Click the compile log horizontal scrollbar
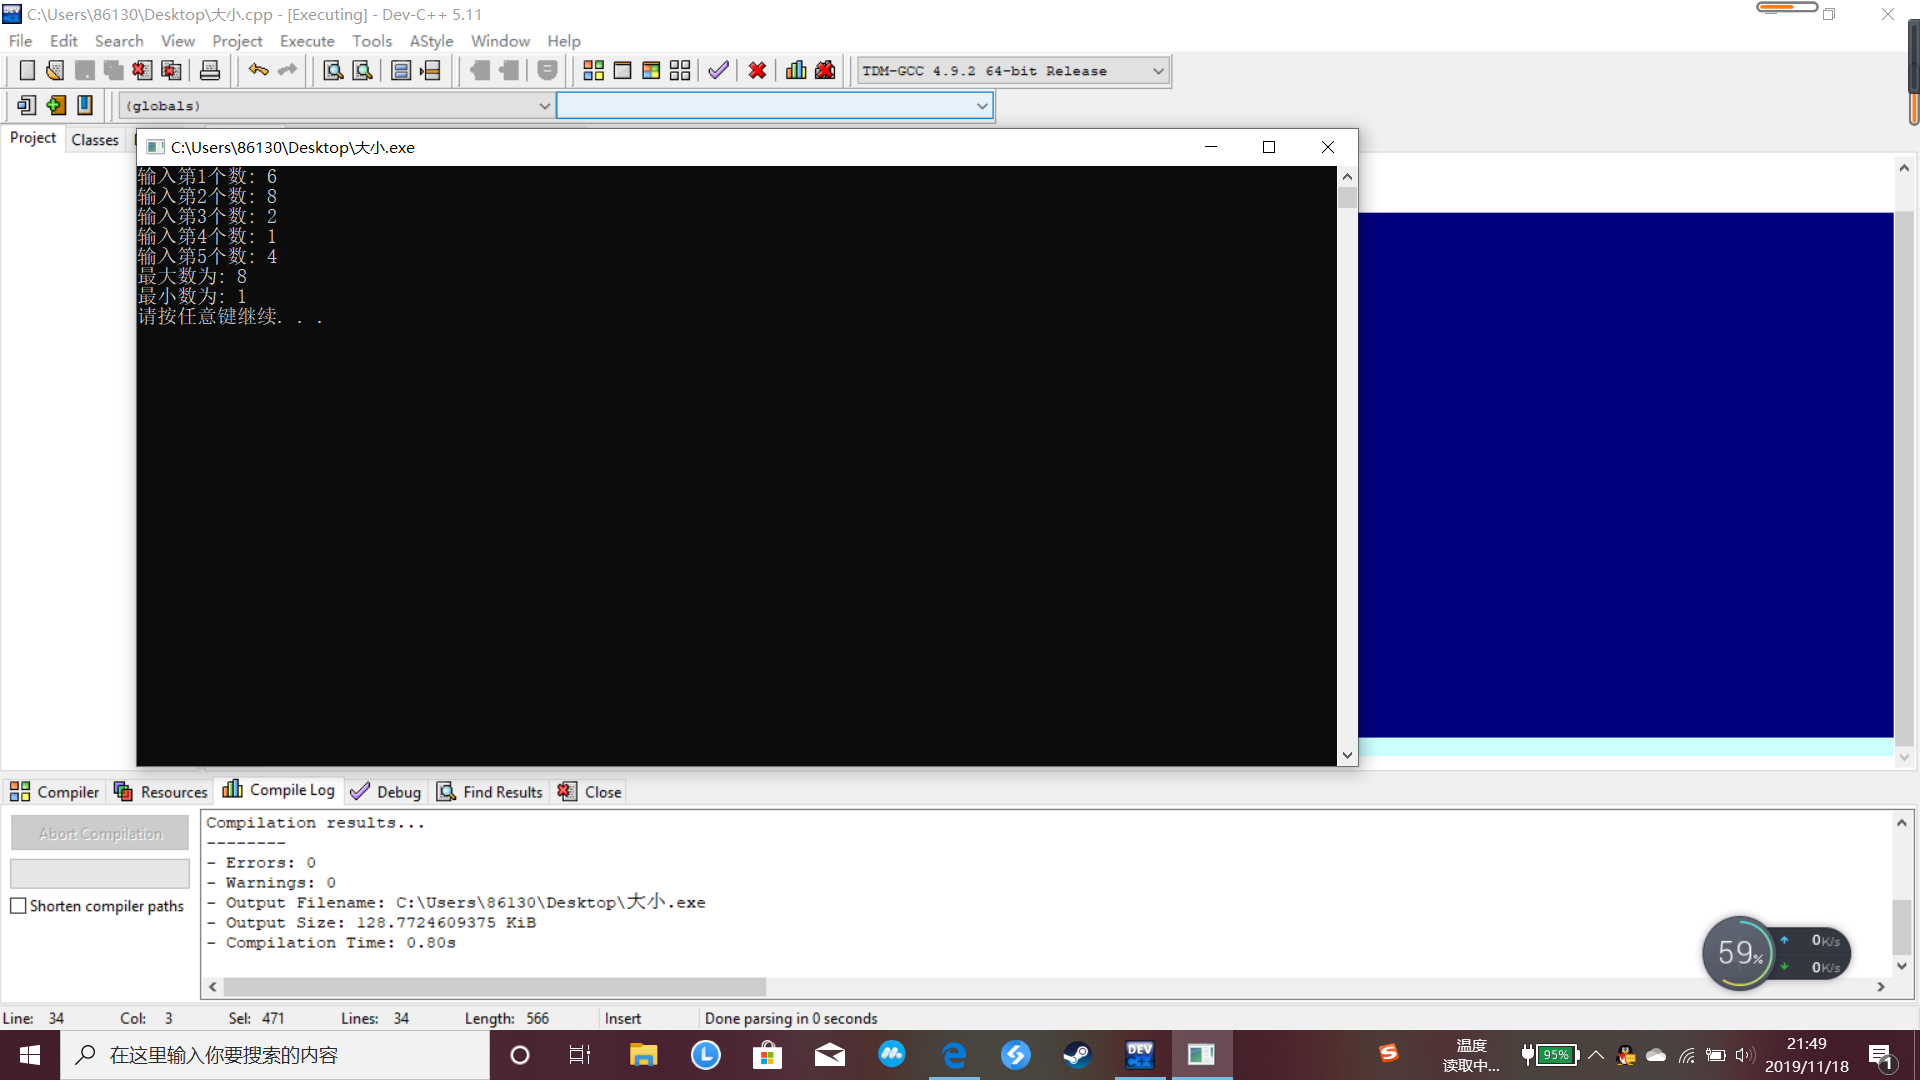 coord(494,987)
